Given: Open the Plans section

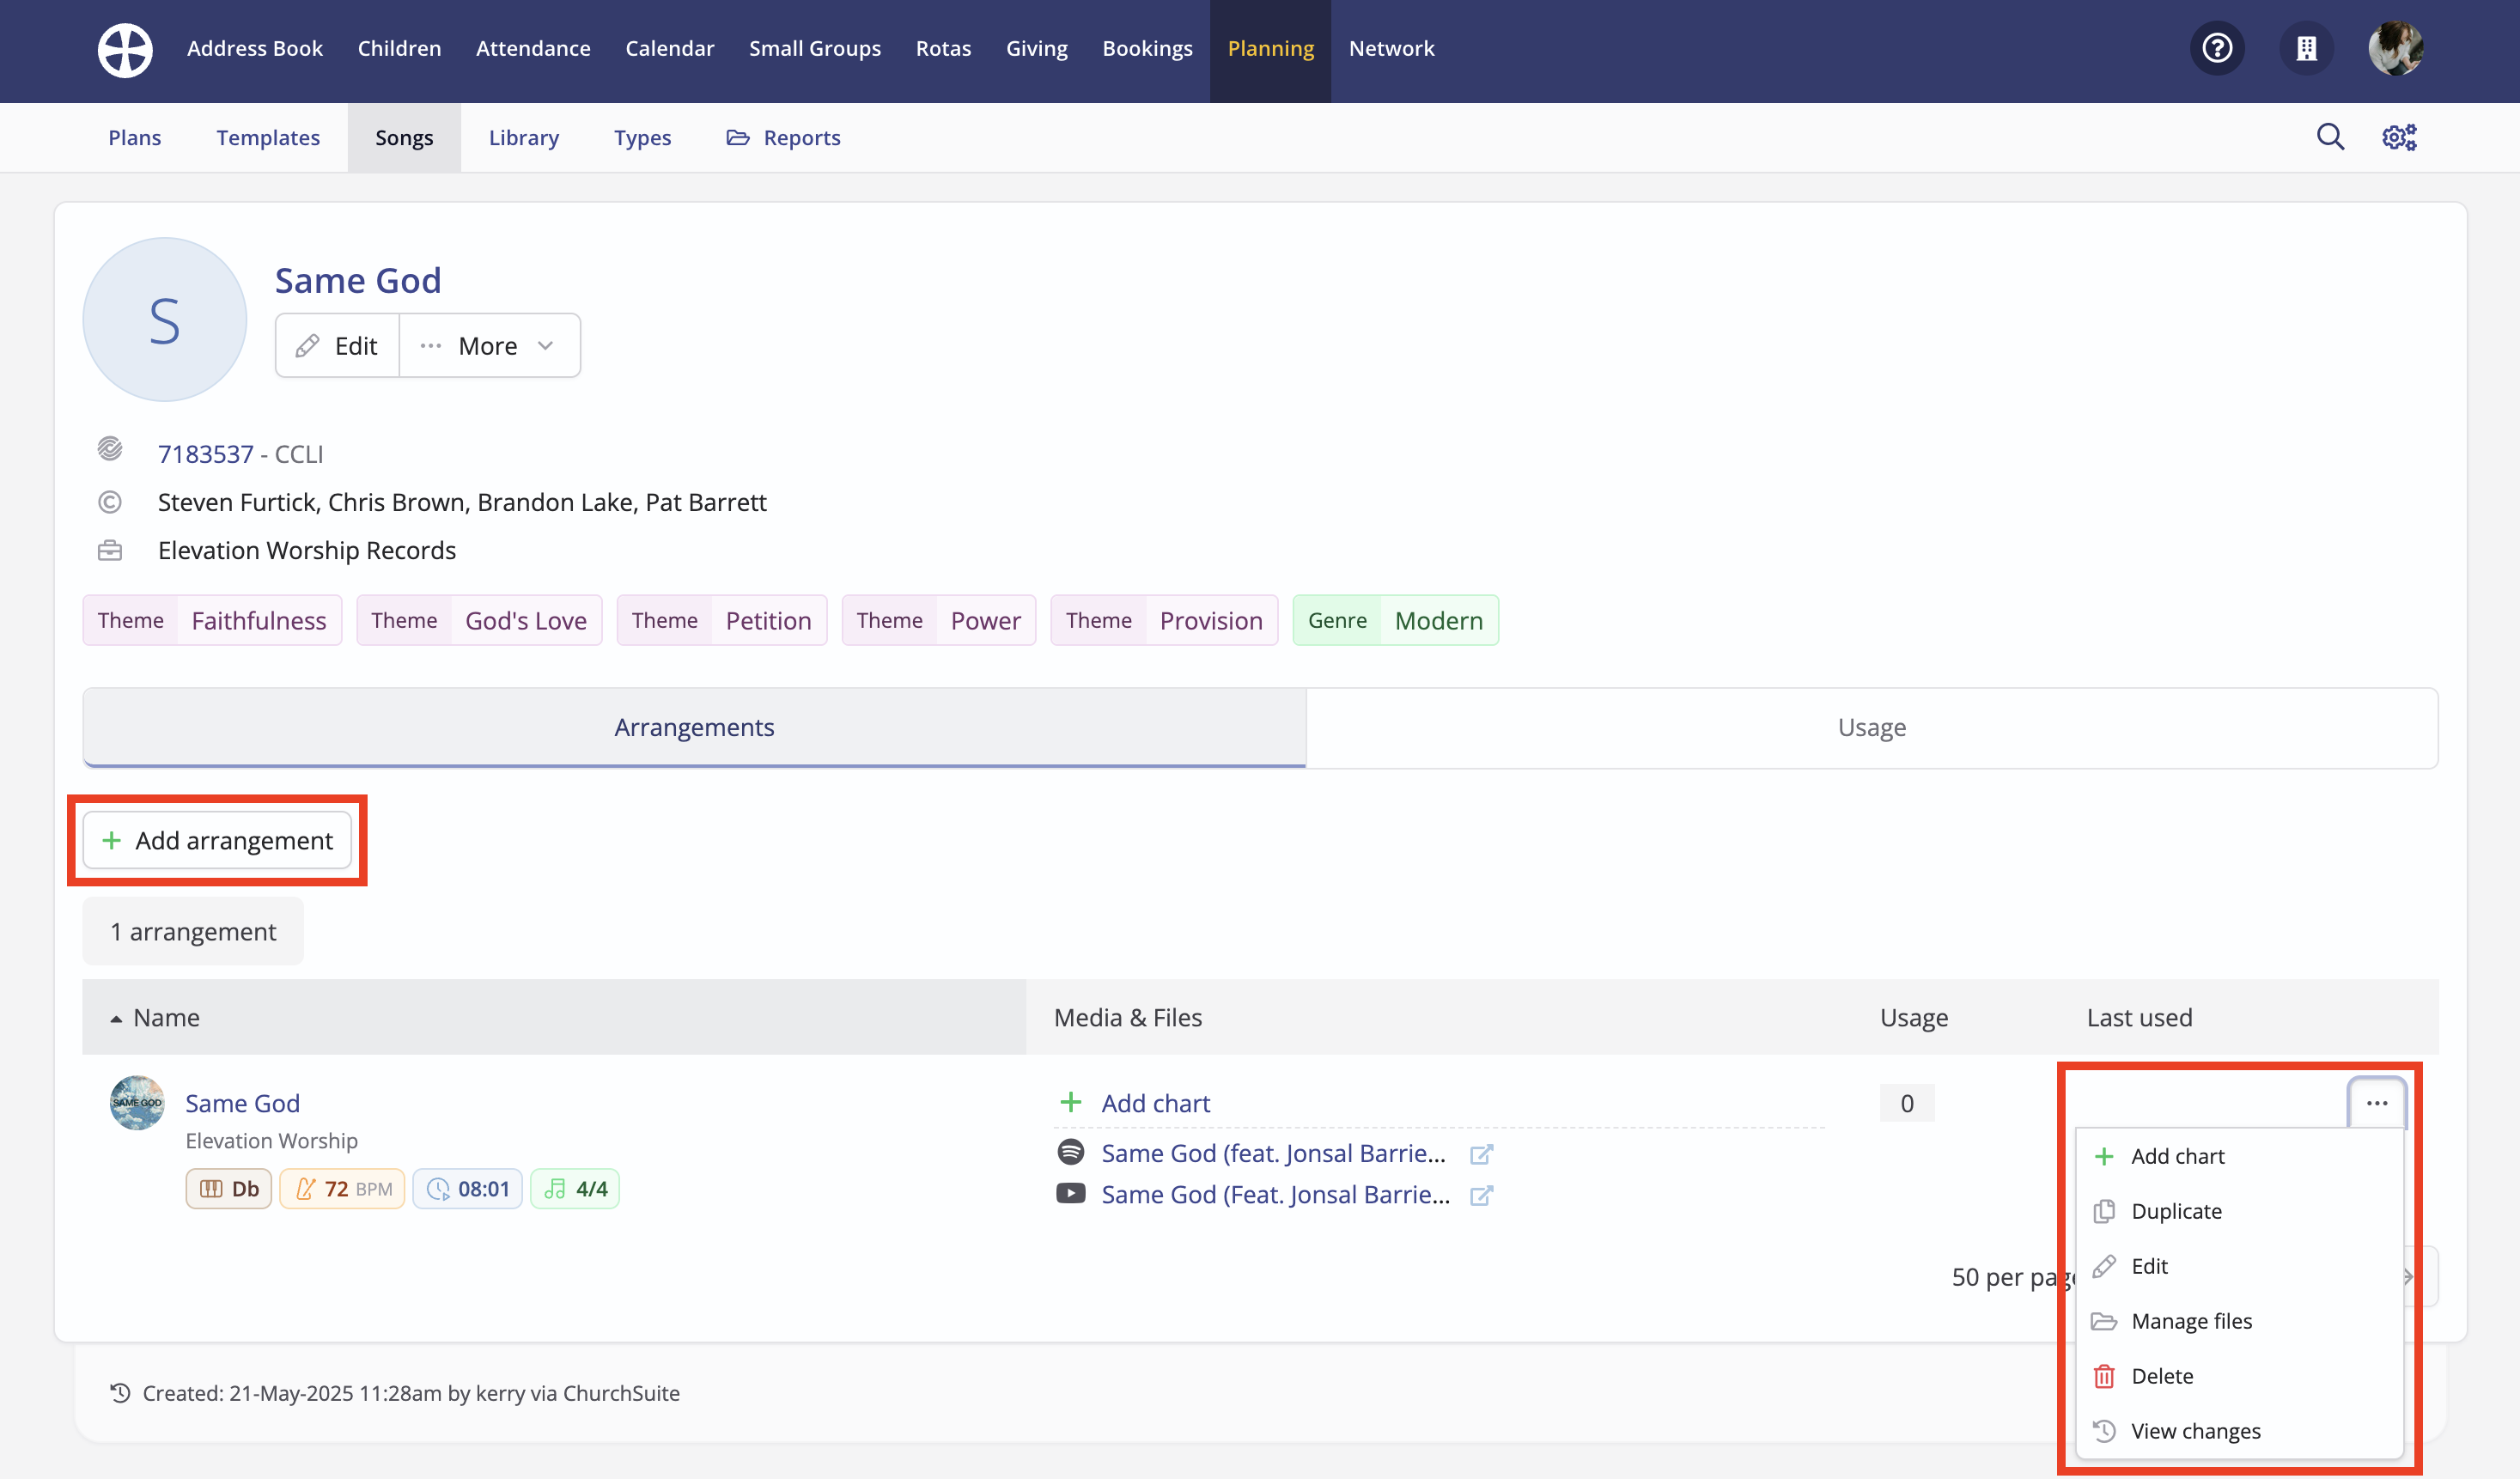Looking at the screenshot, I should [134, 137].
